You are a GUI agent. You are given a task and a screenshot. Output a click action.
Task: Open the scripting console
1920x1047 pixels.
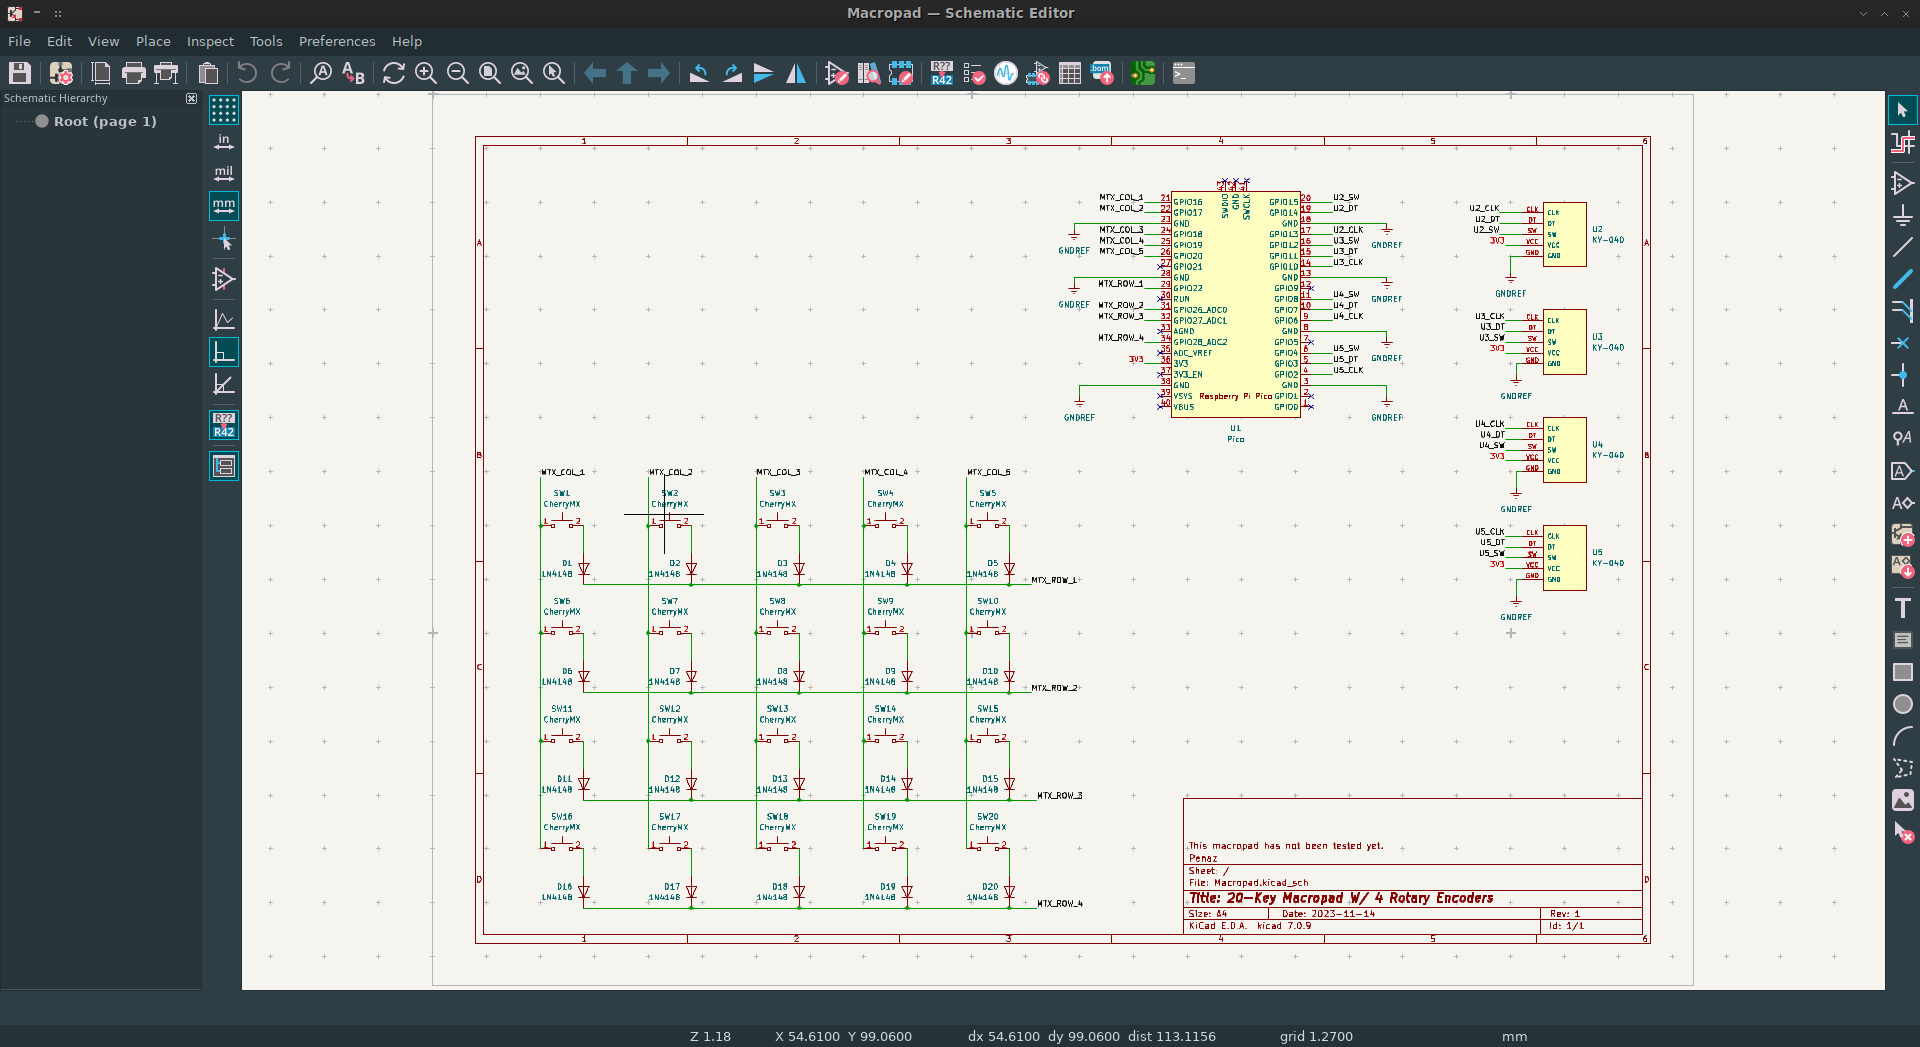[1184, 73]
